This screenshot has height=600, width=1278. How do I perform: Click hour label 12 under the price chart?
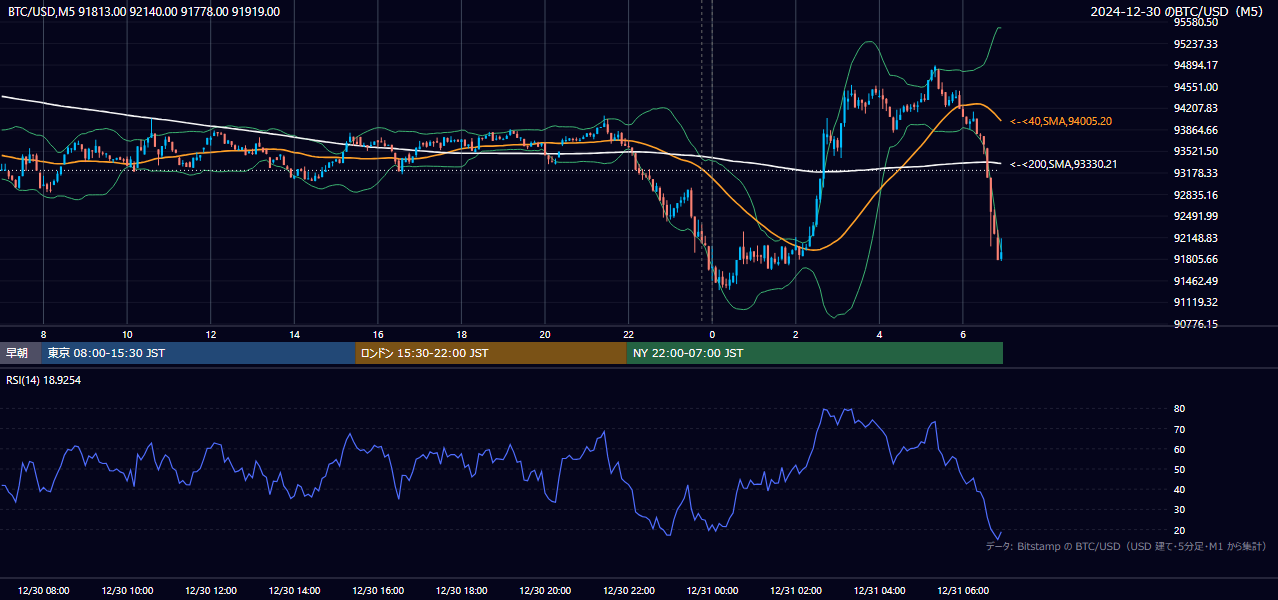point(211,334)
